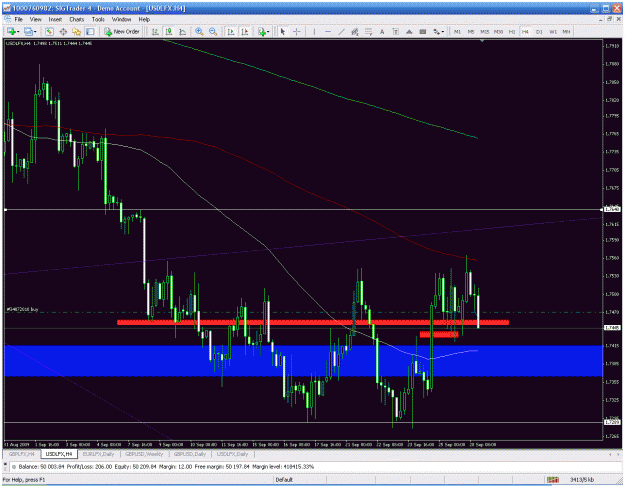Switch to M5 timeframe

471,31
